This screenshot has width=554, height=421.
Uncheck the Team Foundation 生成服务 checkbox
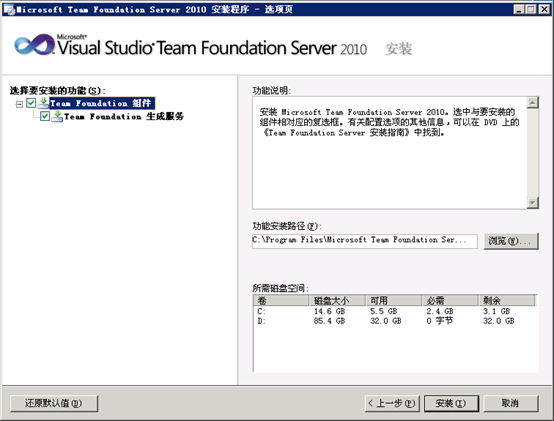point(45,116)
